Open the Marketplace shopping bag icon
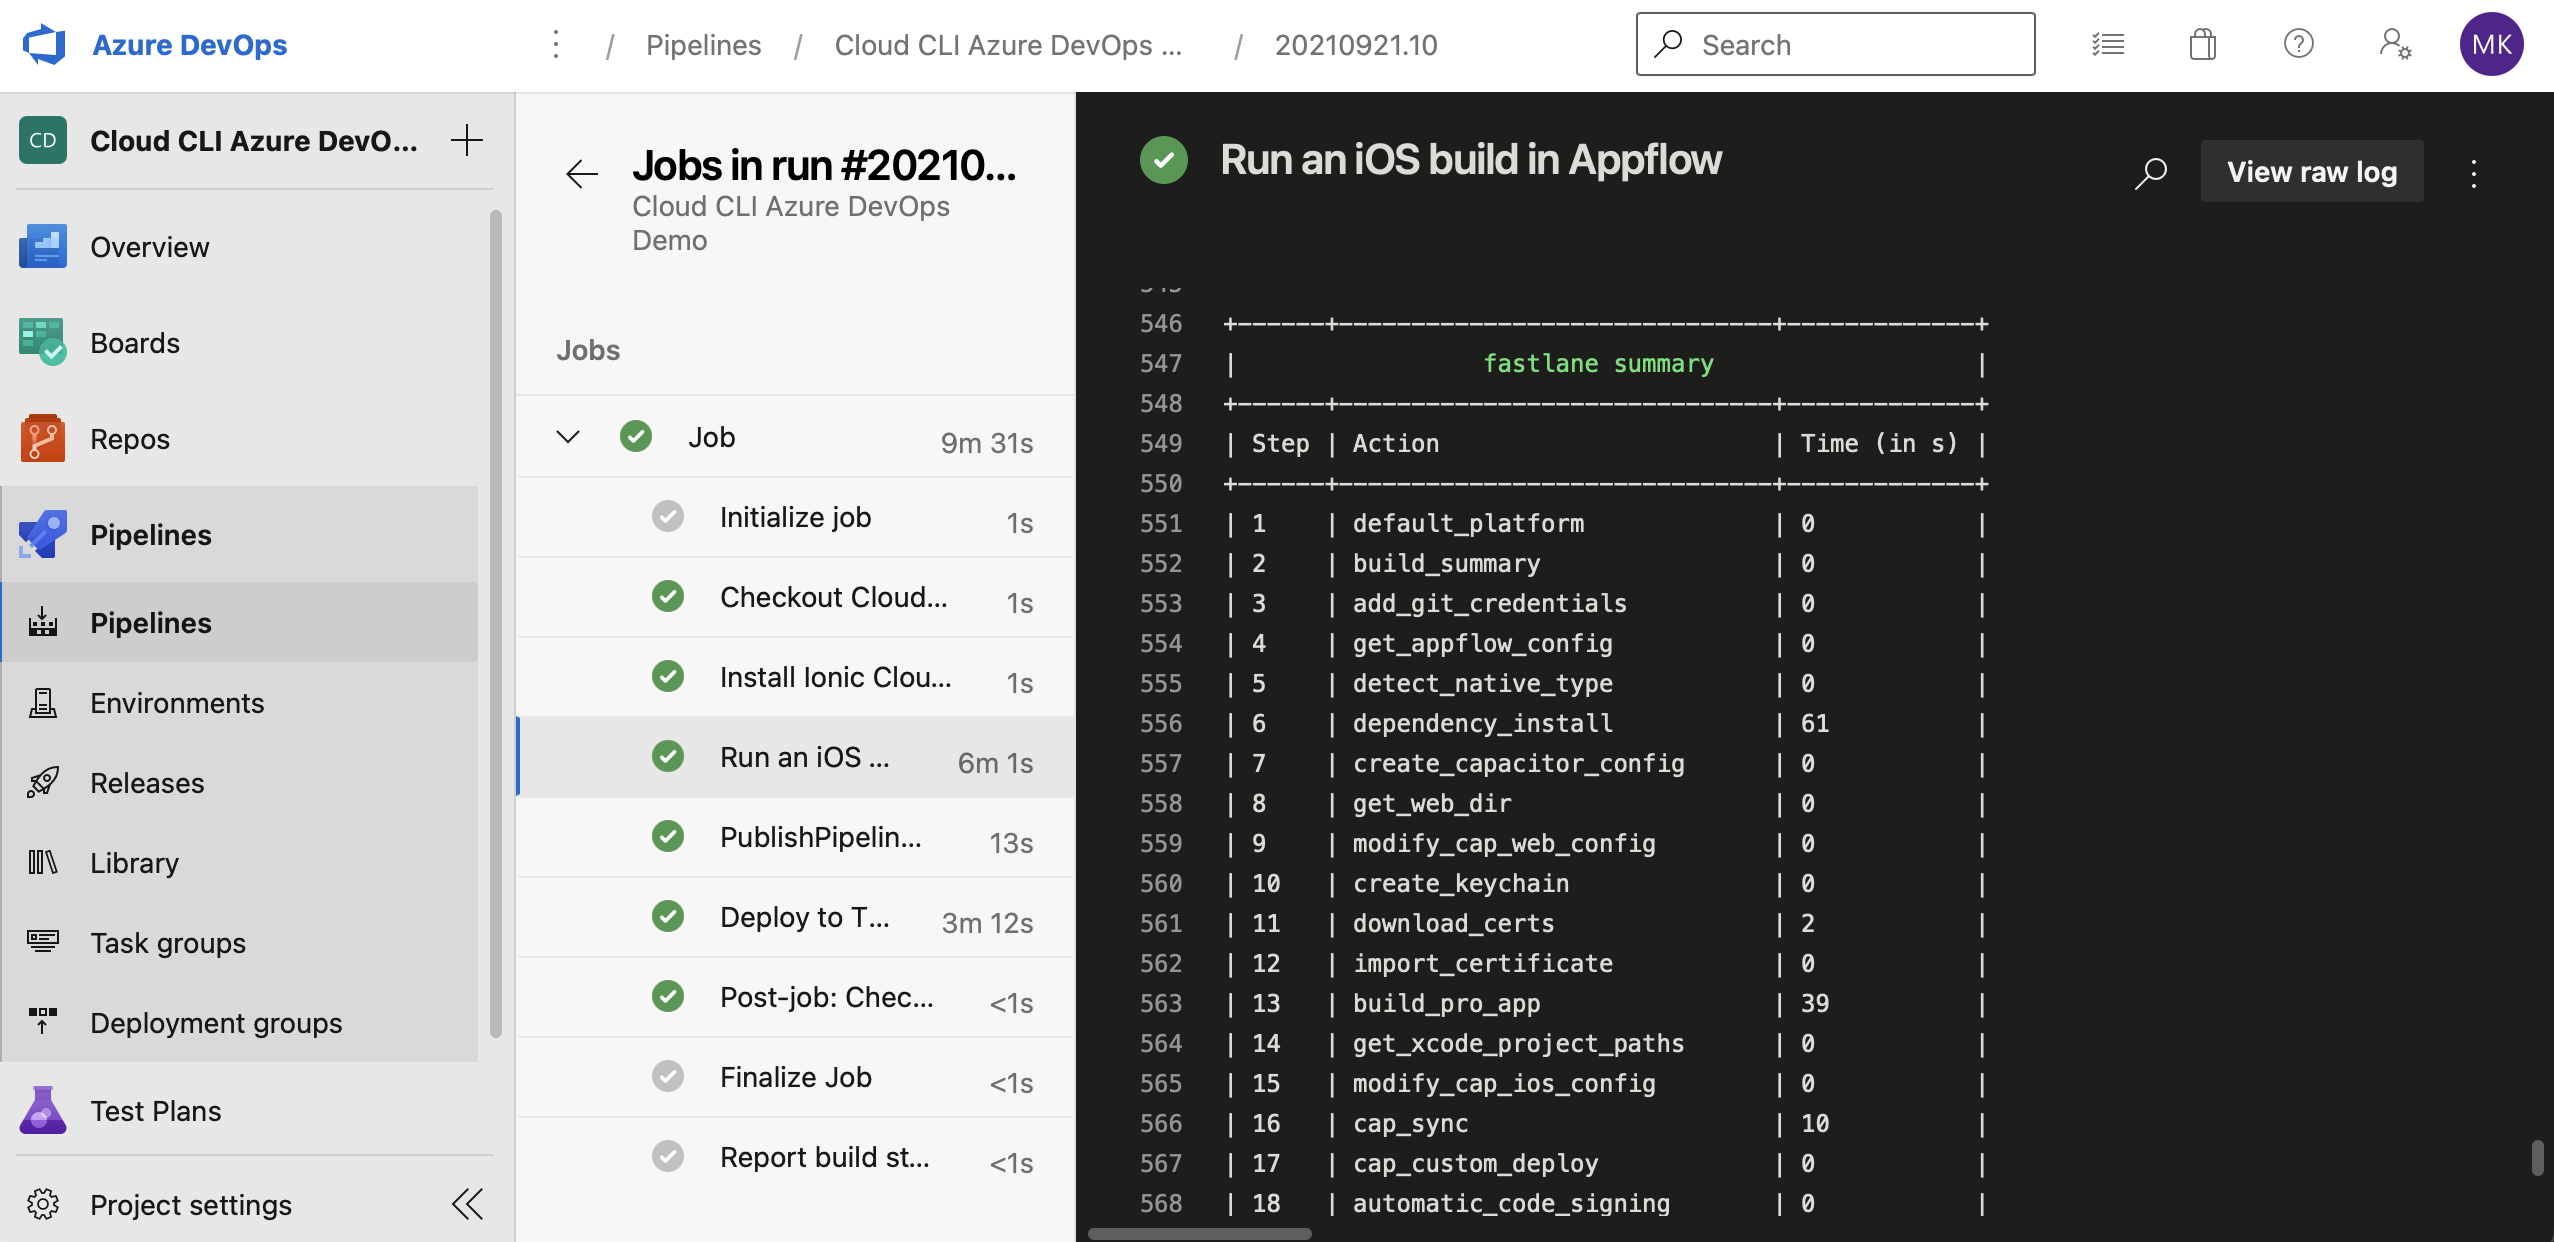Image resolution: width=2554 pixels, height=1242 pixels. pyautogui.click(x=2202, y=44)
